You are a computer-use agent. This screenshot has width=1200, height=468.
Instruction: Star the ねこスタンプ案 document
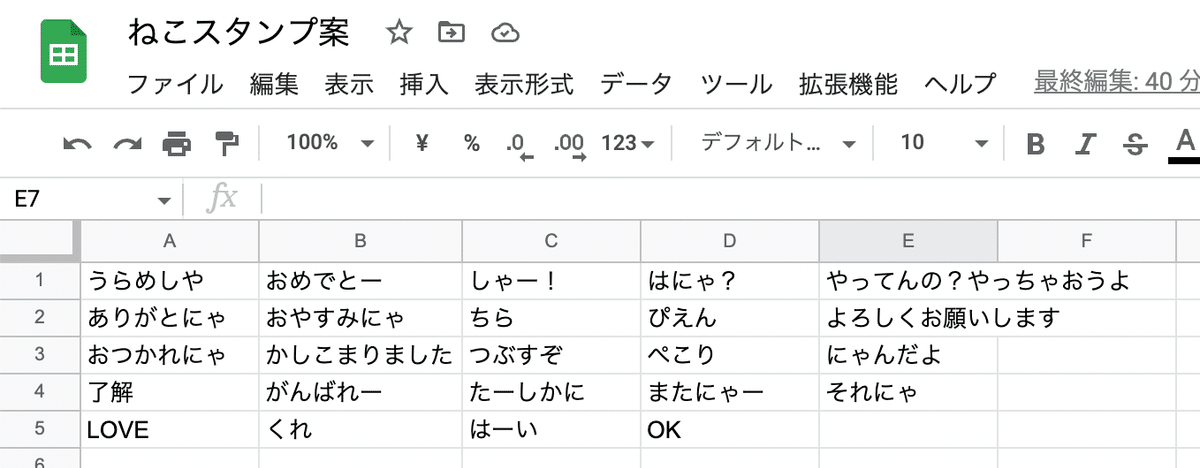pos(399,33)
